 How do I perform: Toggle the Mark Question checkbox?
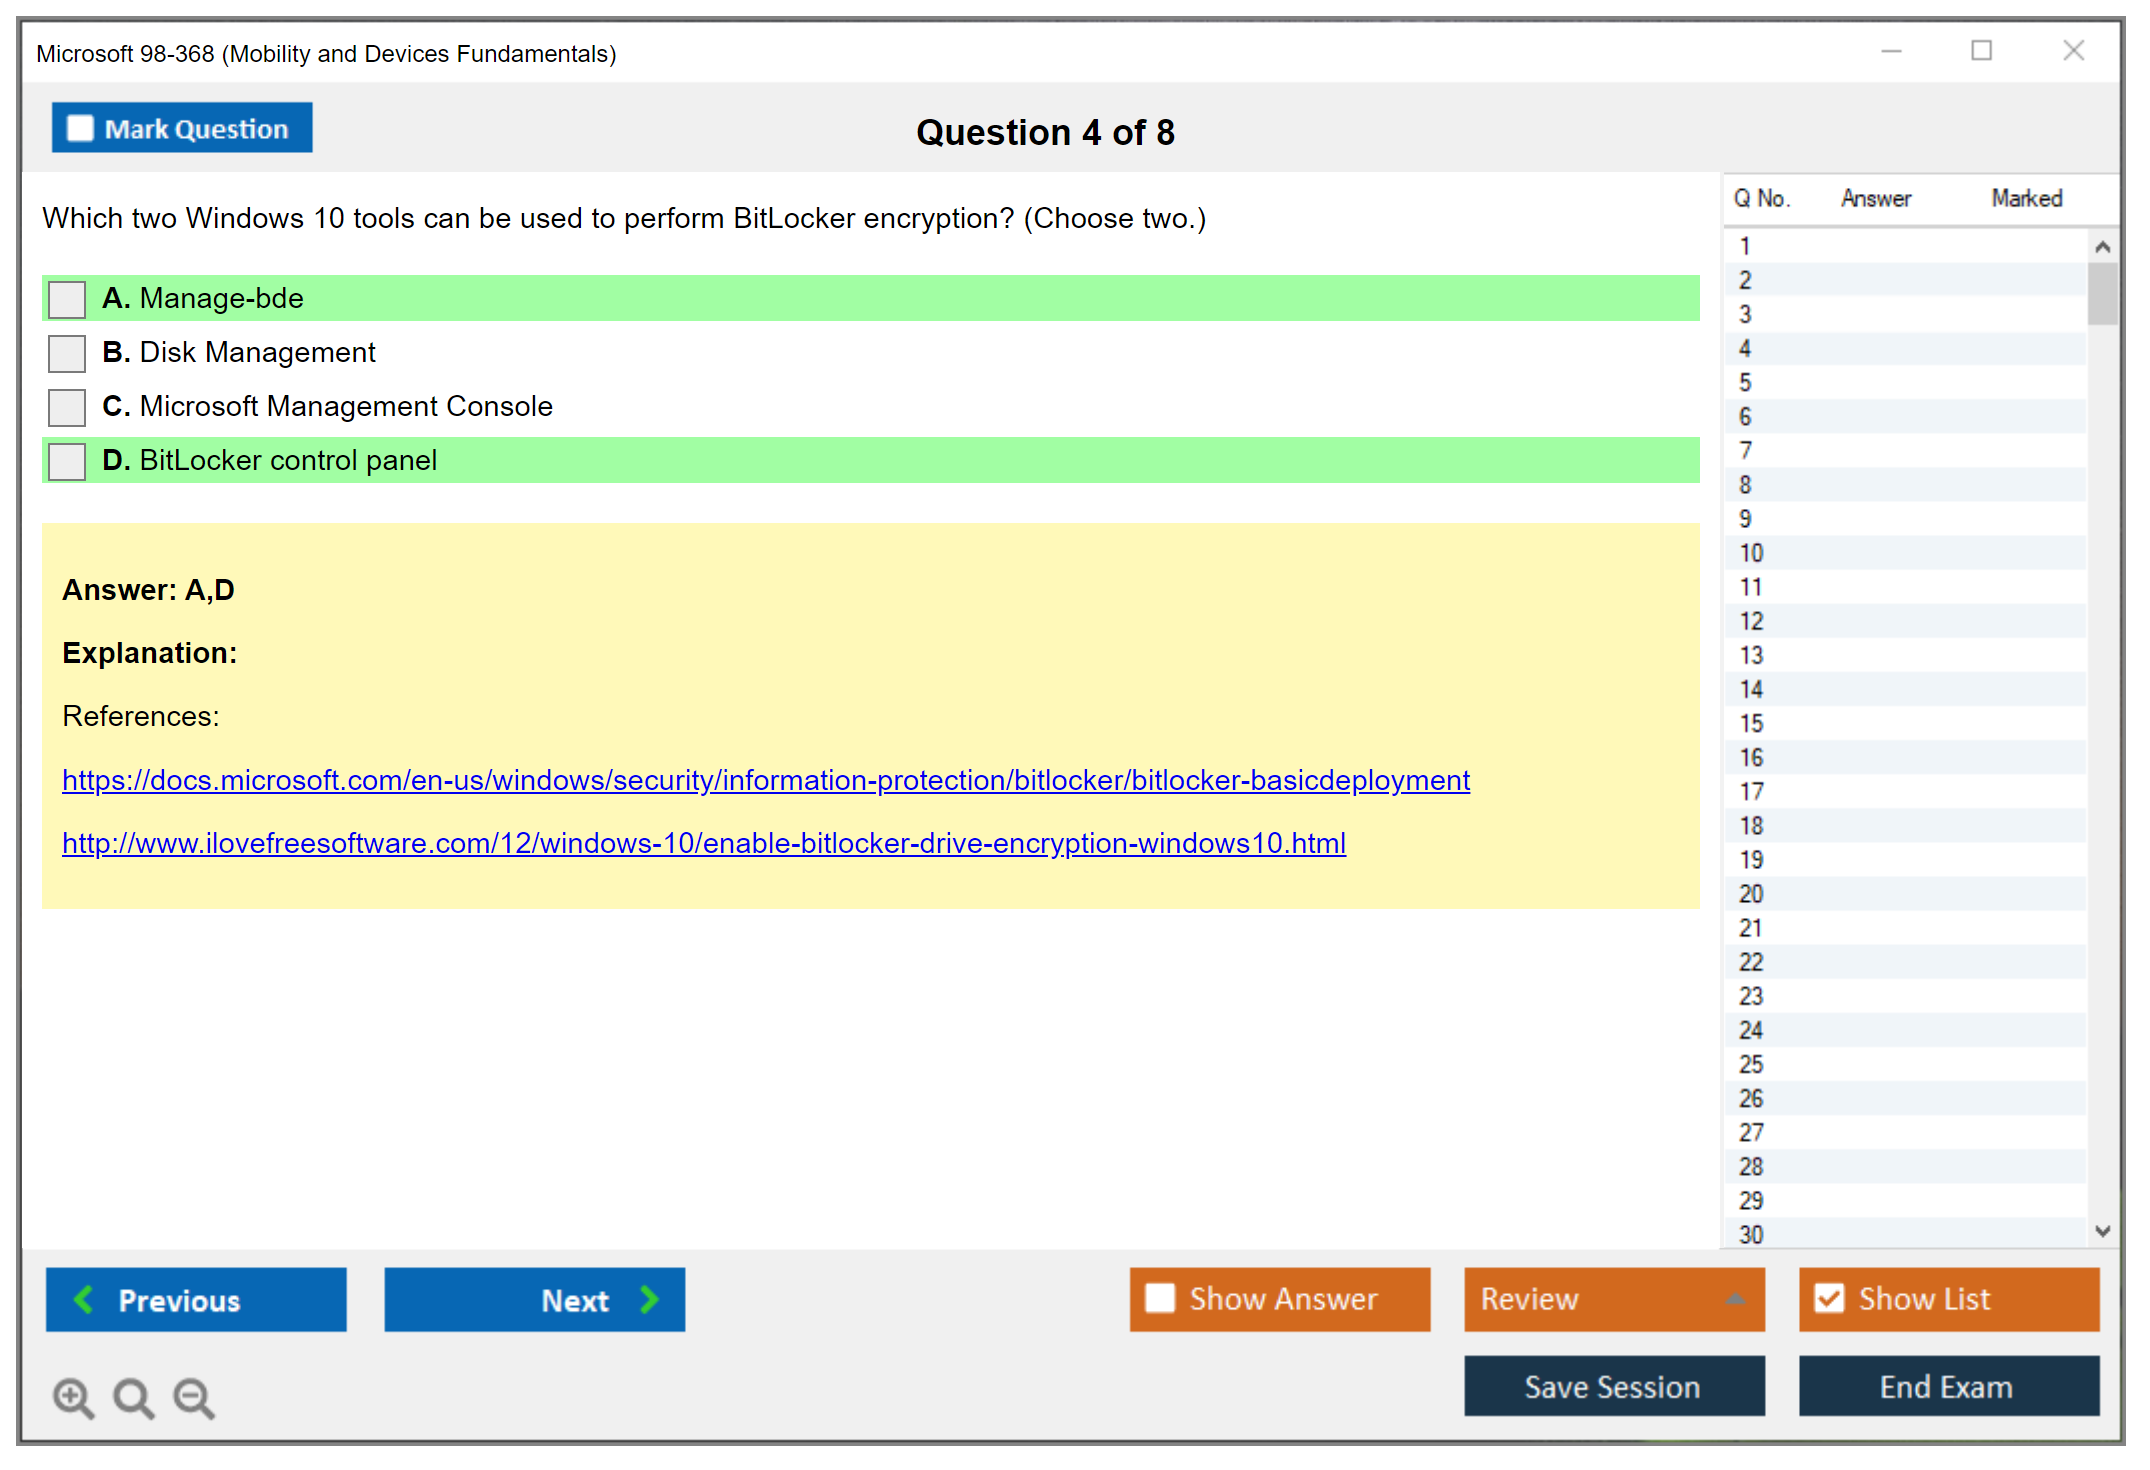coord(80,128)
